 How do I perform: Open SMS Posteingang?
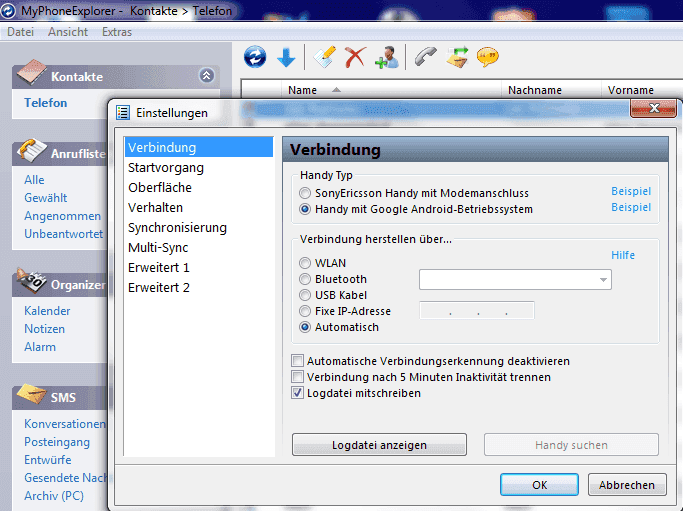pos(57,442)
